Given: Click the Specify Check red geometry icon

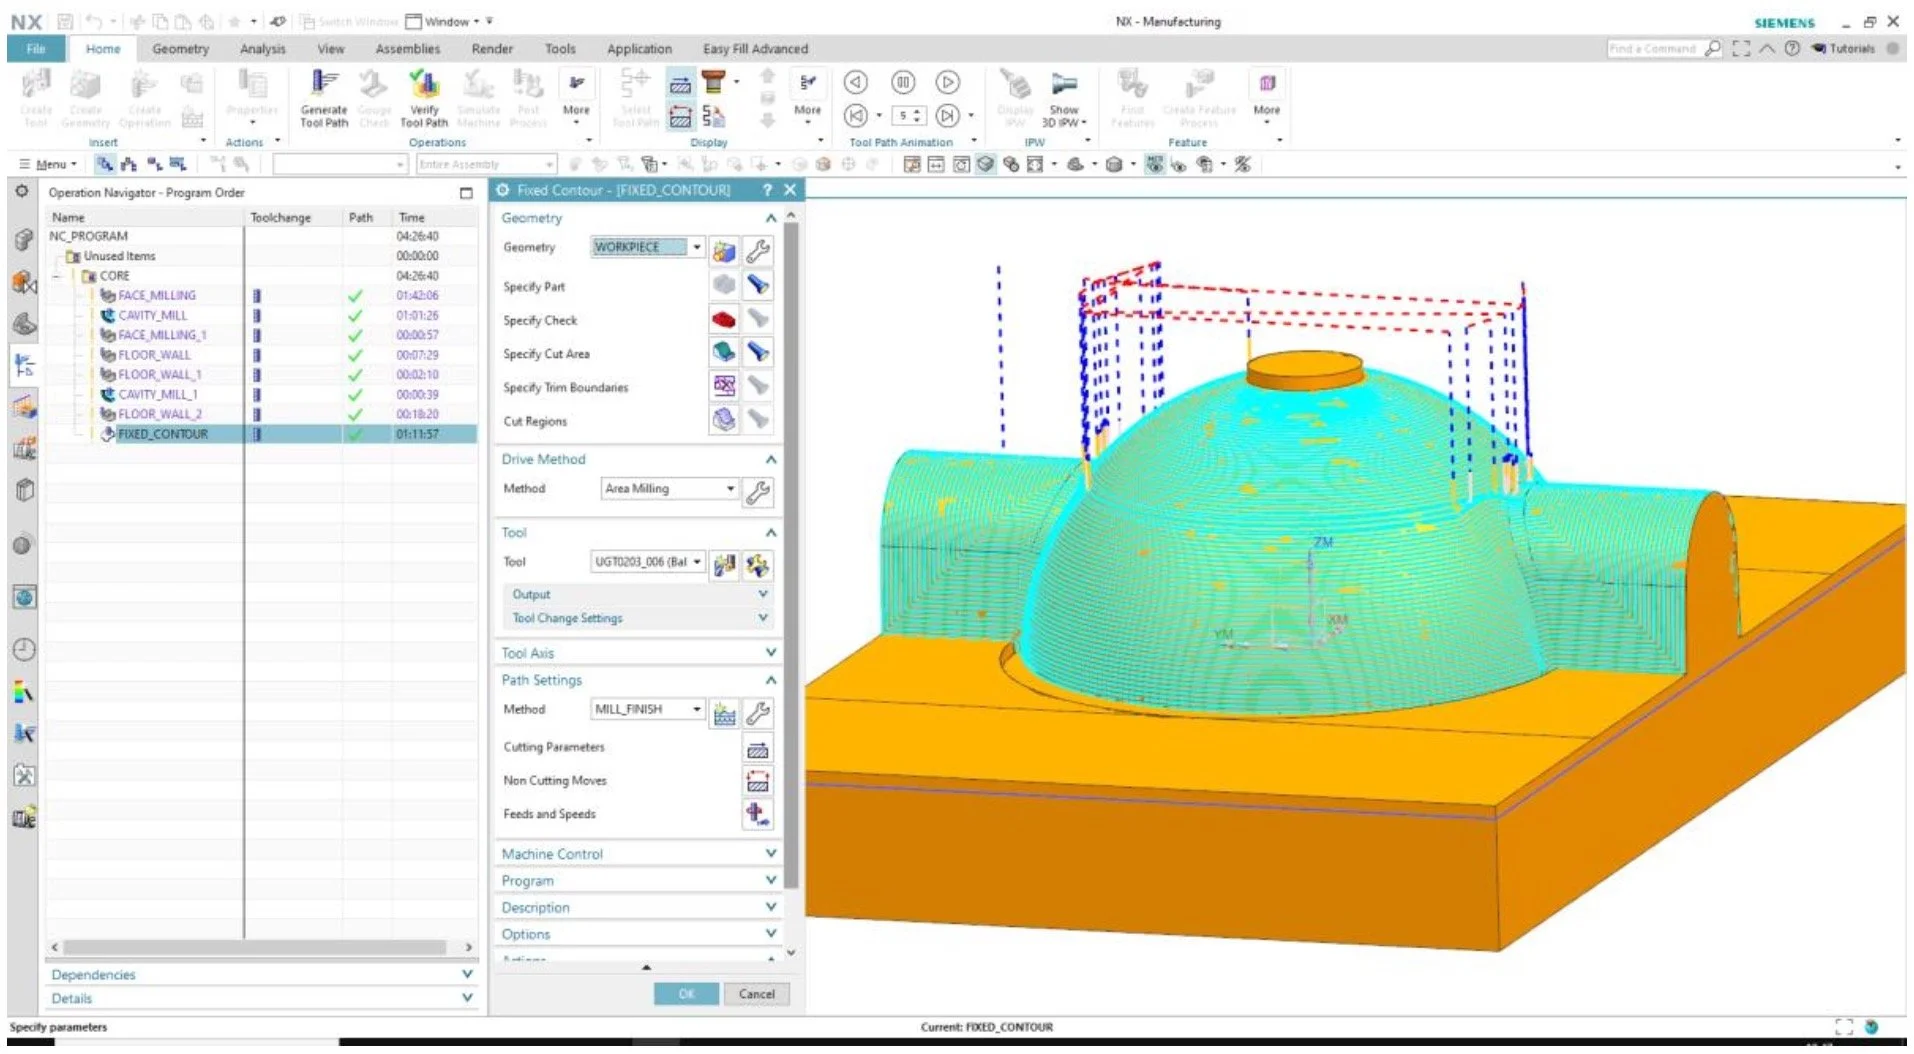Looking at the screenshot, I should tap(724, 320).
